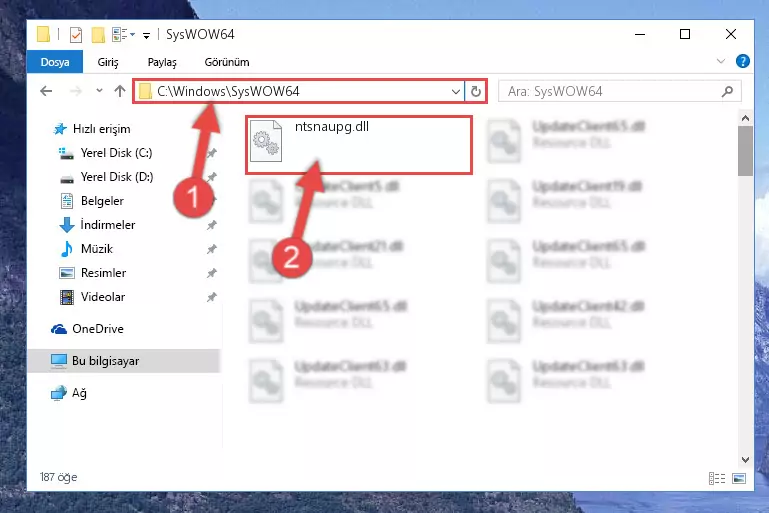Go up one folder level
This screenshot has height=513, width=769.
pos(120,91)
